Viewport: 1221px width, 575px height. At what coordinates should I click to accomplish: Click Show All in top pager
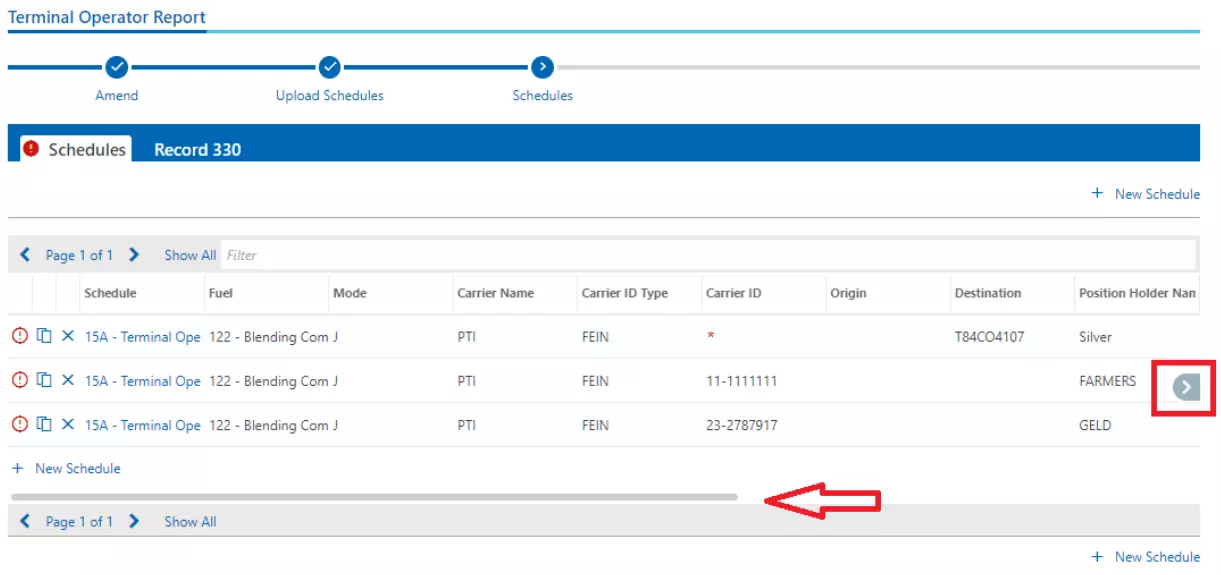coord(190,255)
